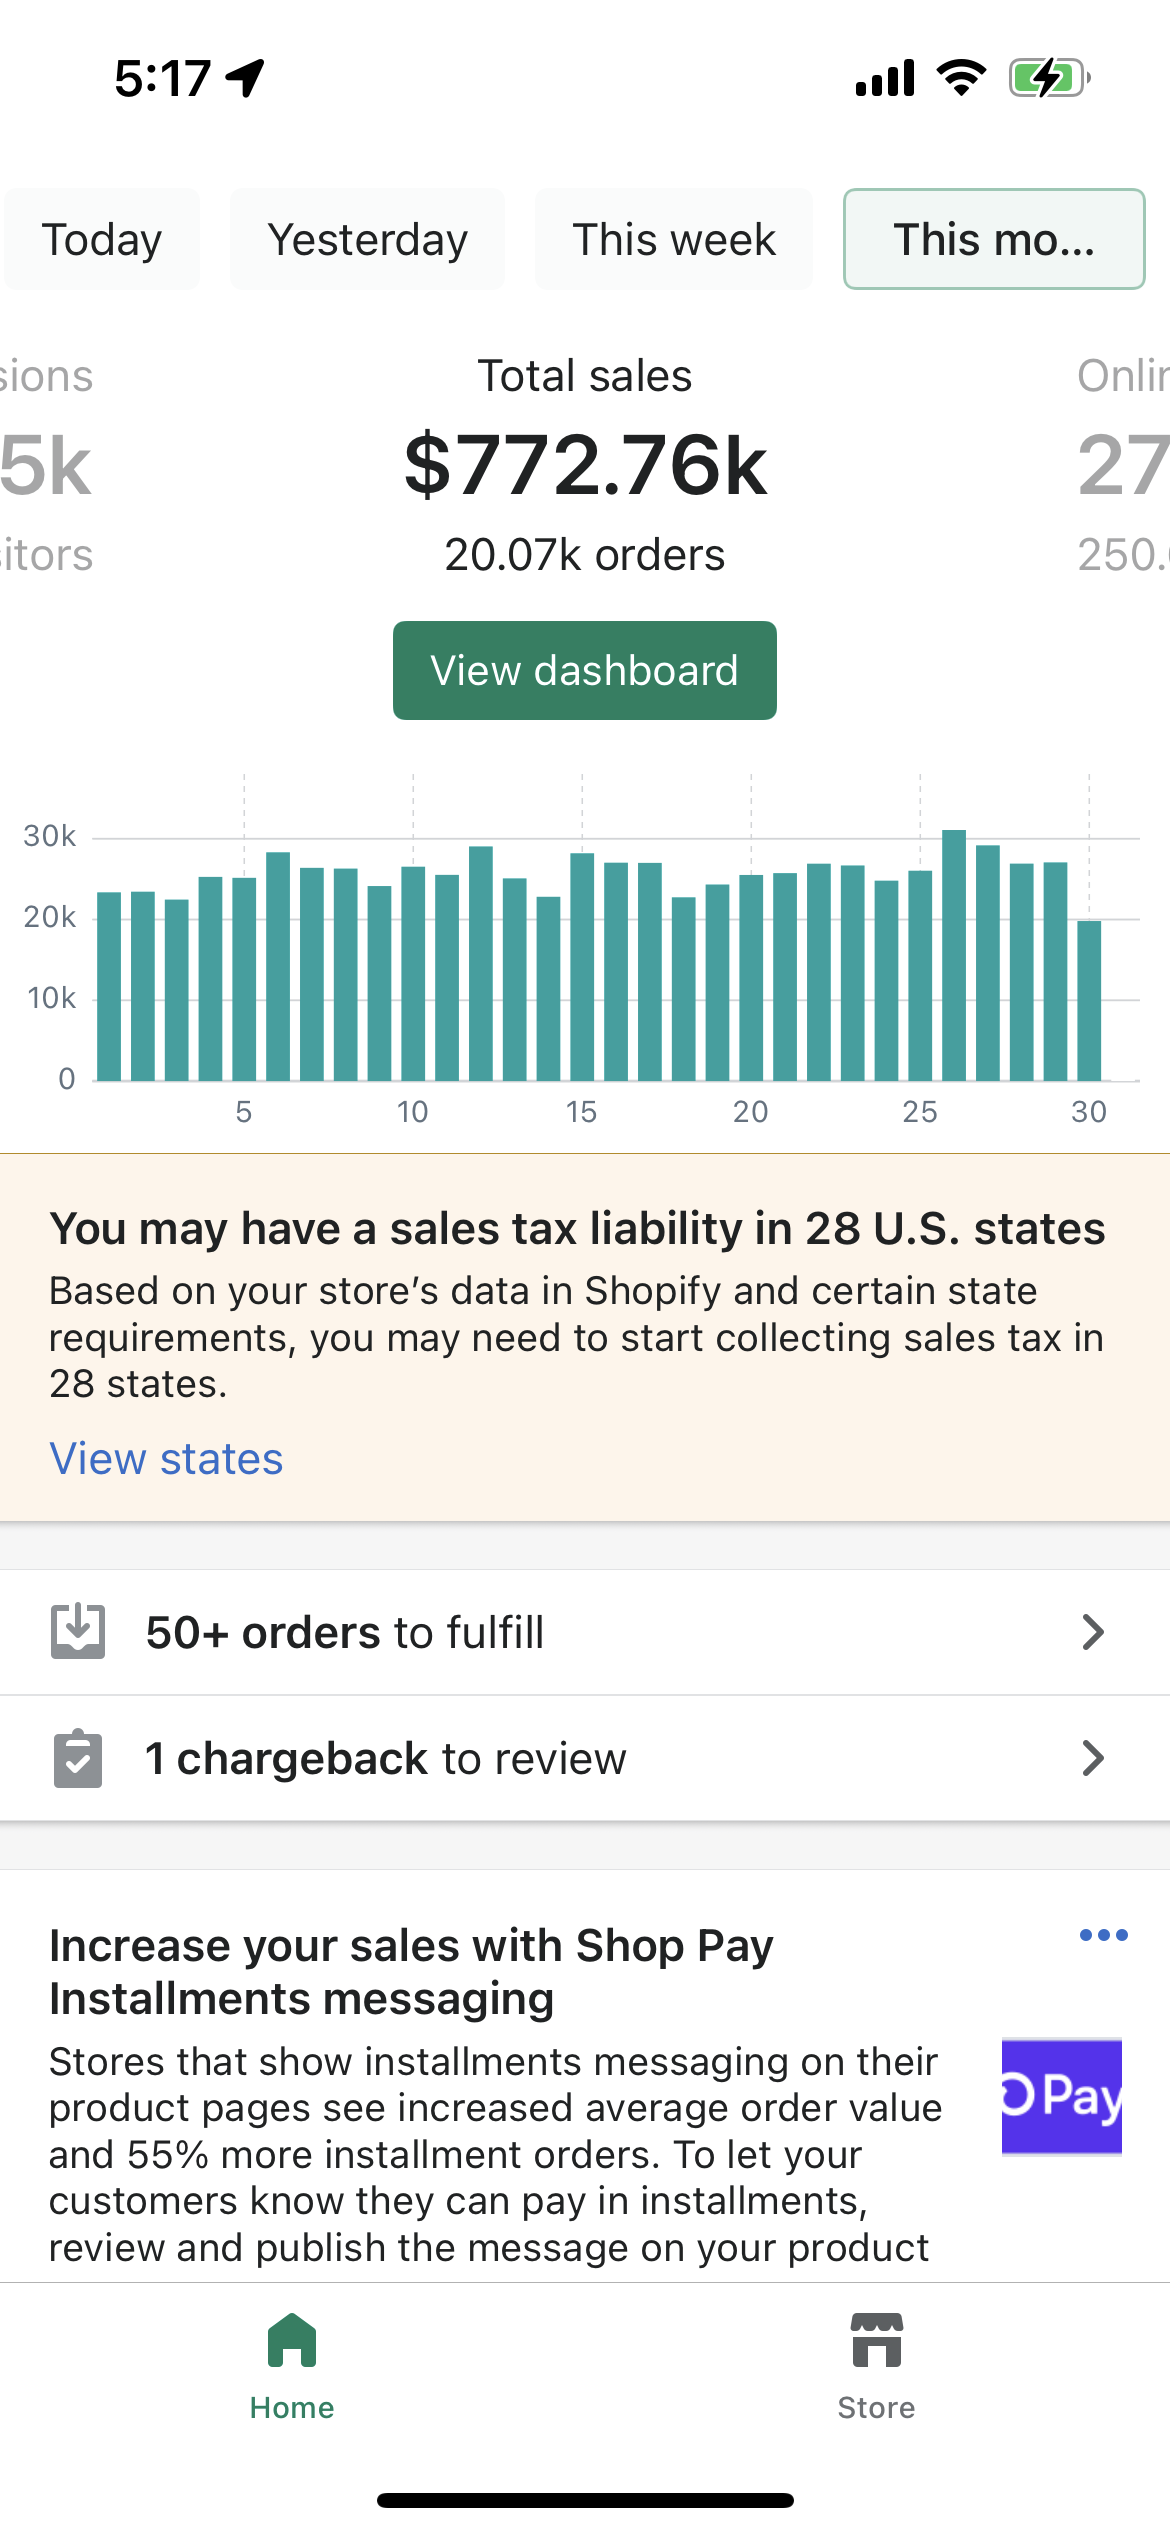This screenshot has width=1170, height=2532.
Task: Tap the battery charging icon in status bar
Action: click(1049, 78)
